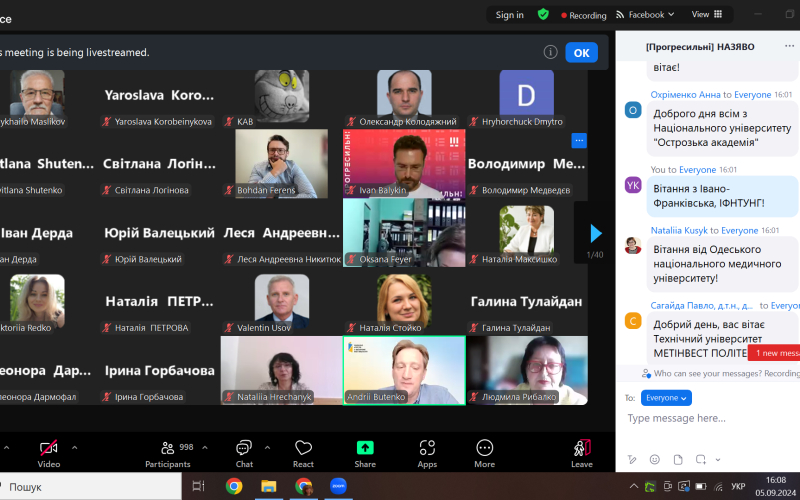Select the Наталія Стойко participant tile
Screen dimensions: 800x500
(x=404, y=304)
